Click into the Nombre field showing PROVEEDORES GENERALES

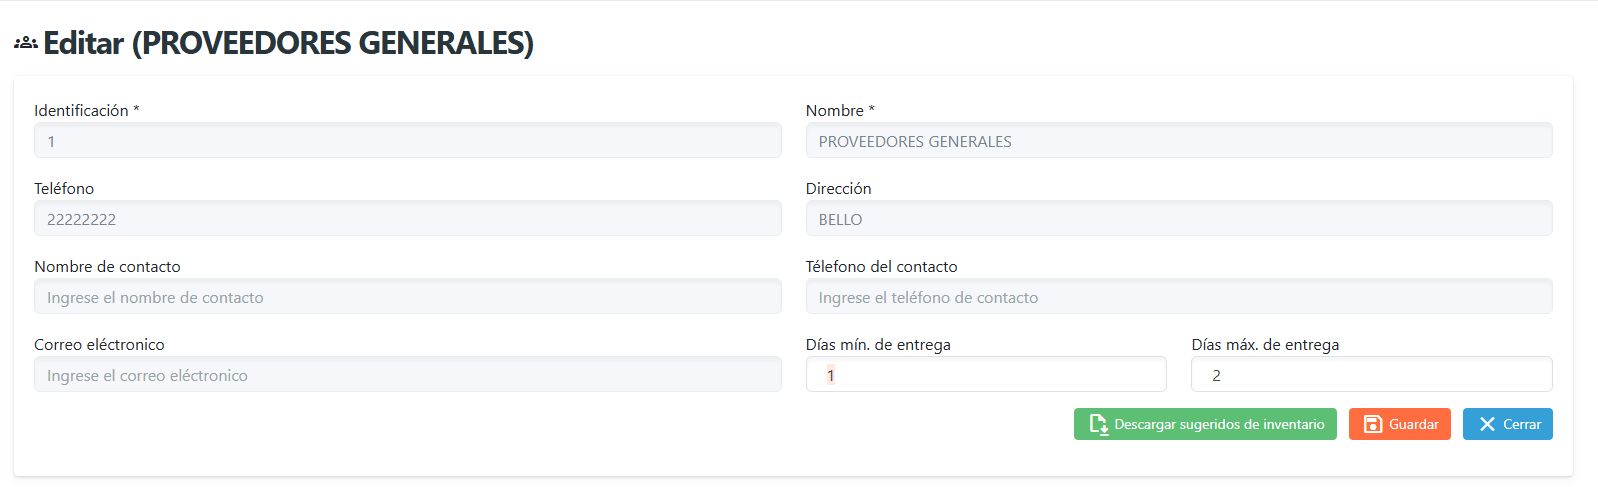click(x=1178, y=141)
